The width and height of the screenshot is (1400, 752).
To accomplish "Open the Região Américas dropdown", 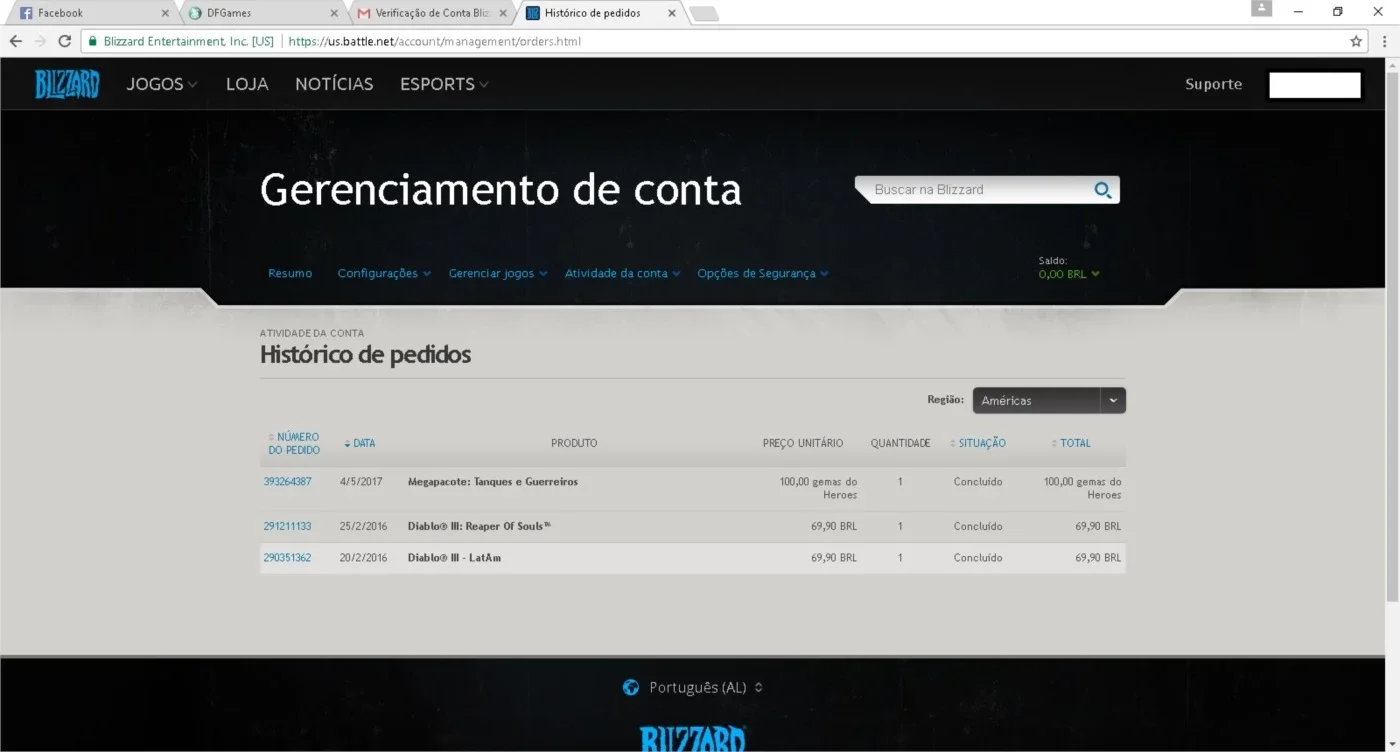I will (1049, 400).
